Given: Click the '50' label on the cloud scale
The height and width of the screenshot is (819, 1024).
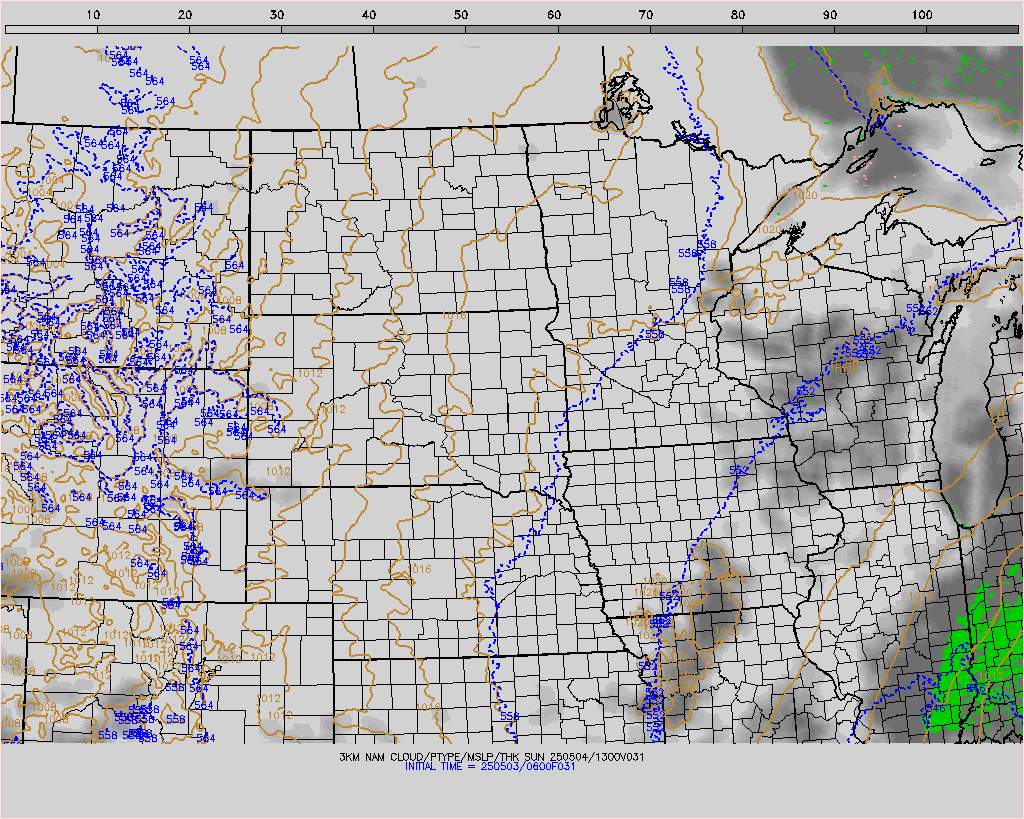Looking at the screenshot, I should tap(462, 15).
